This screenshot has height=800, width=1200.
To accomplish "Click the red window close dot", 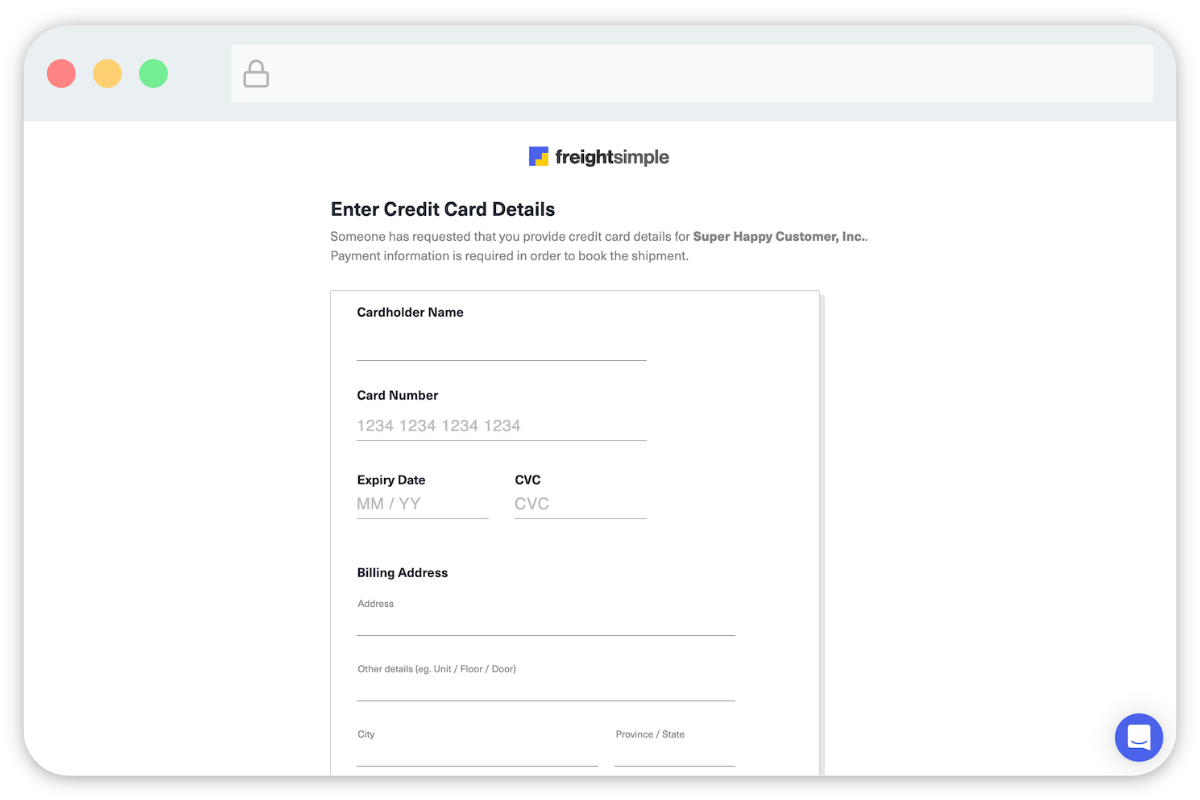I will click(x=62, y=74).
